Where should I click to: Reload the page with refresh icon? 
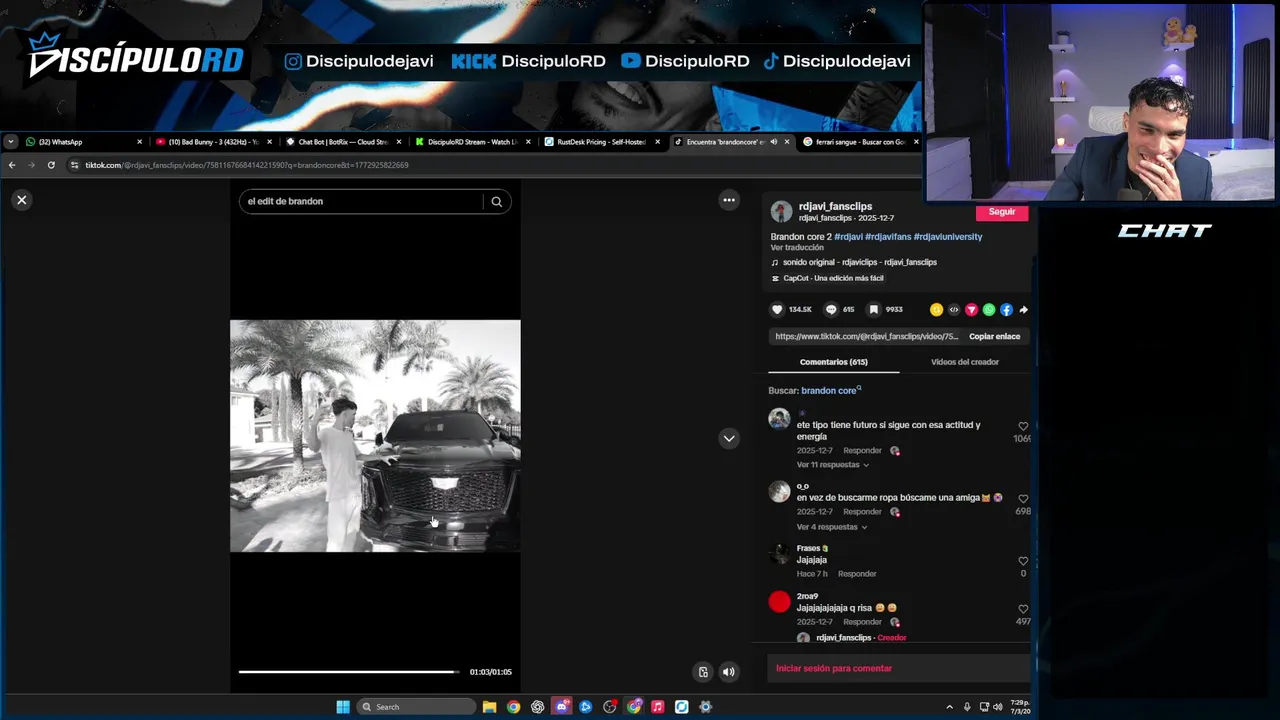tap(51, 165)
